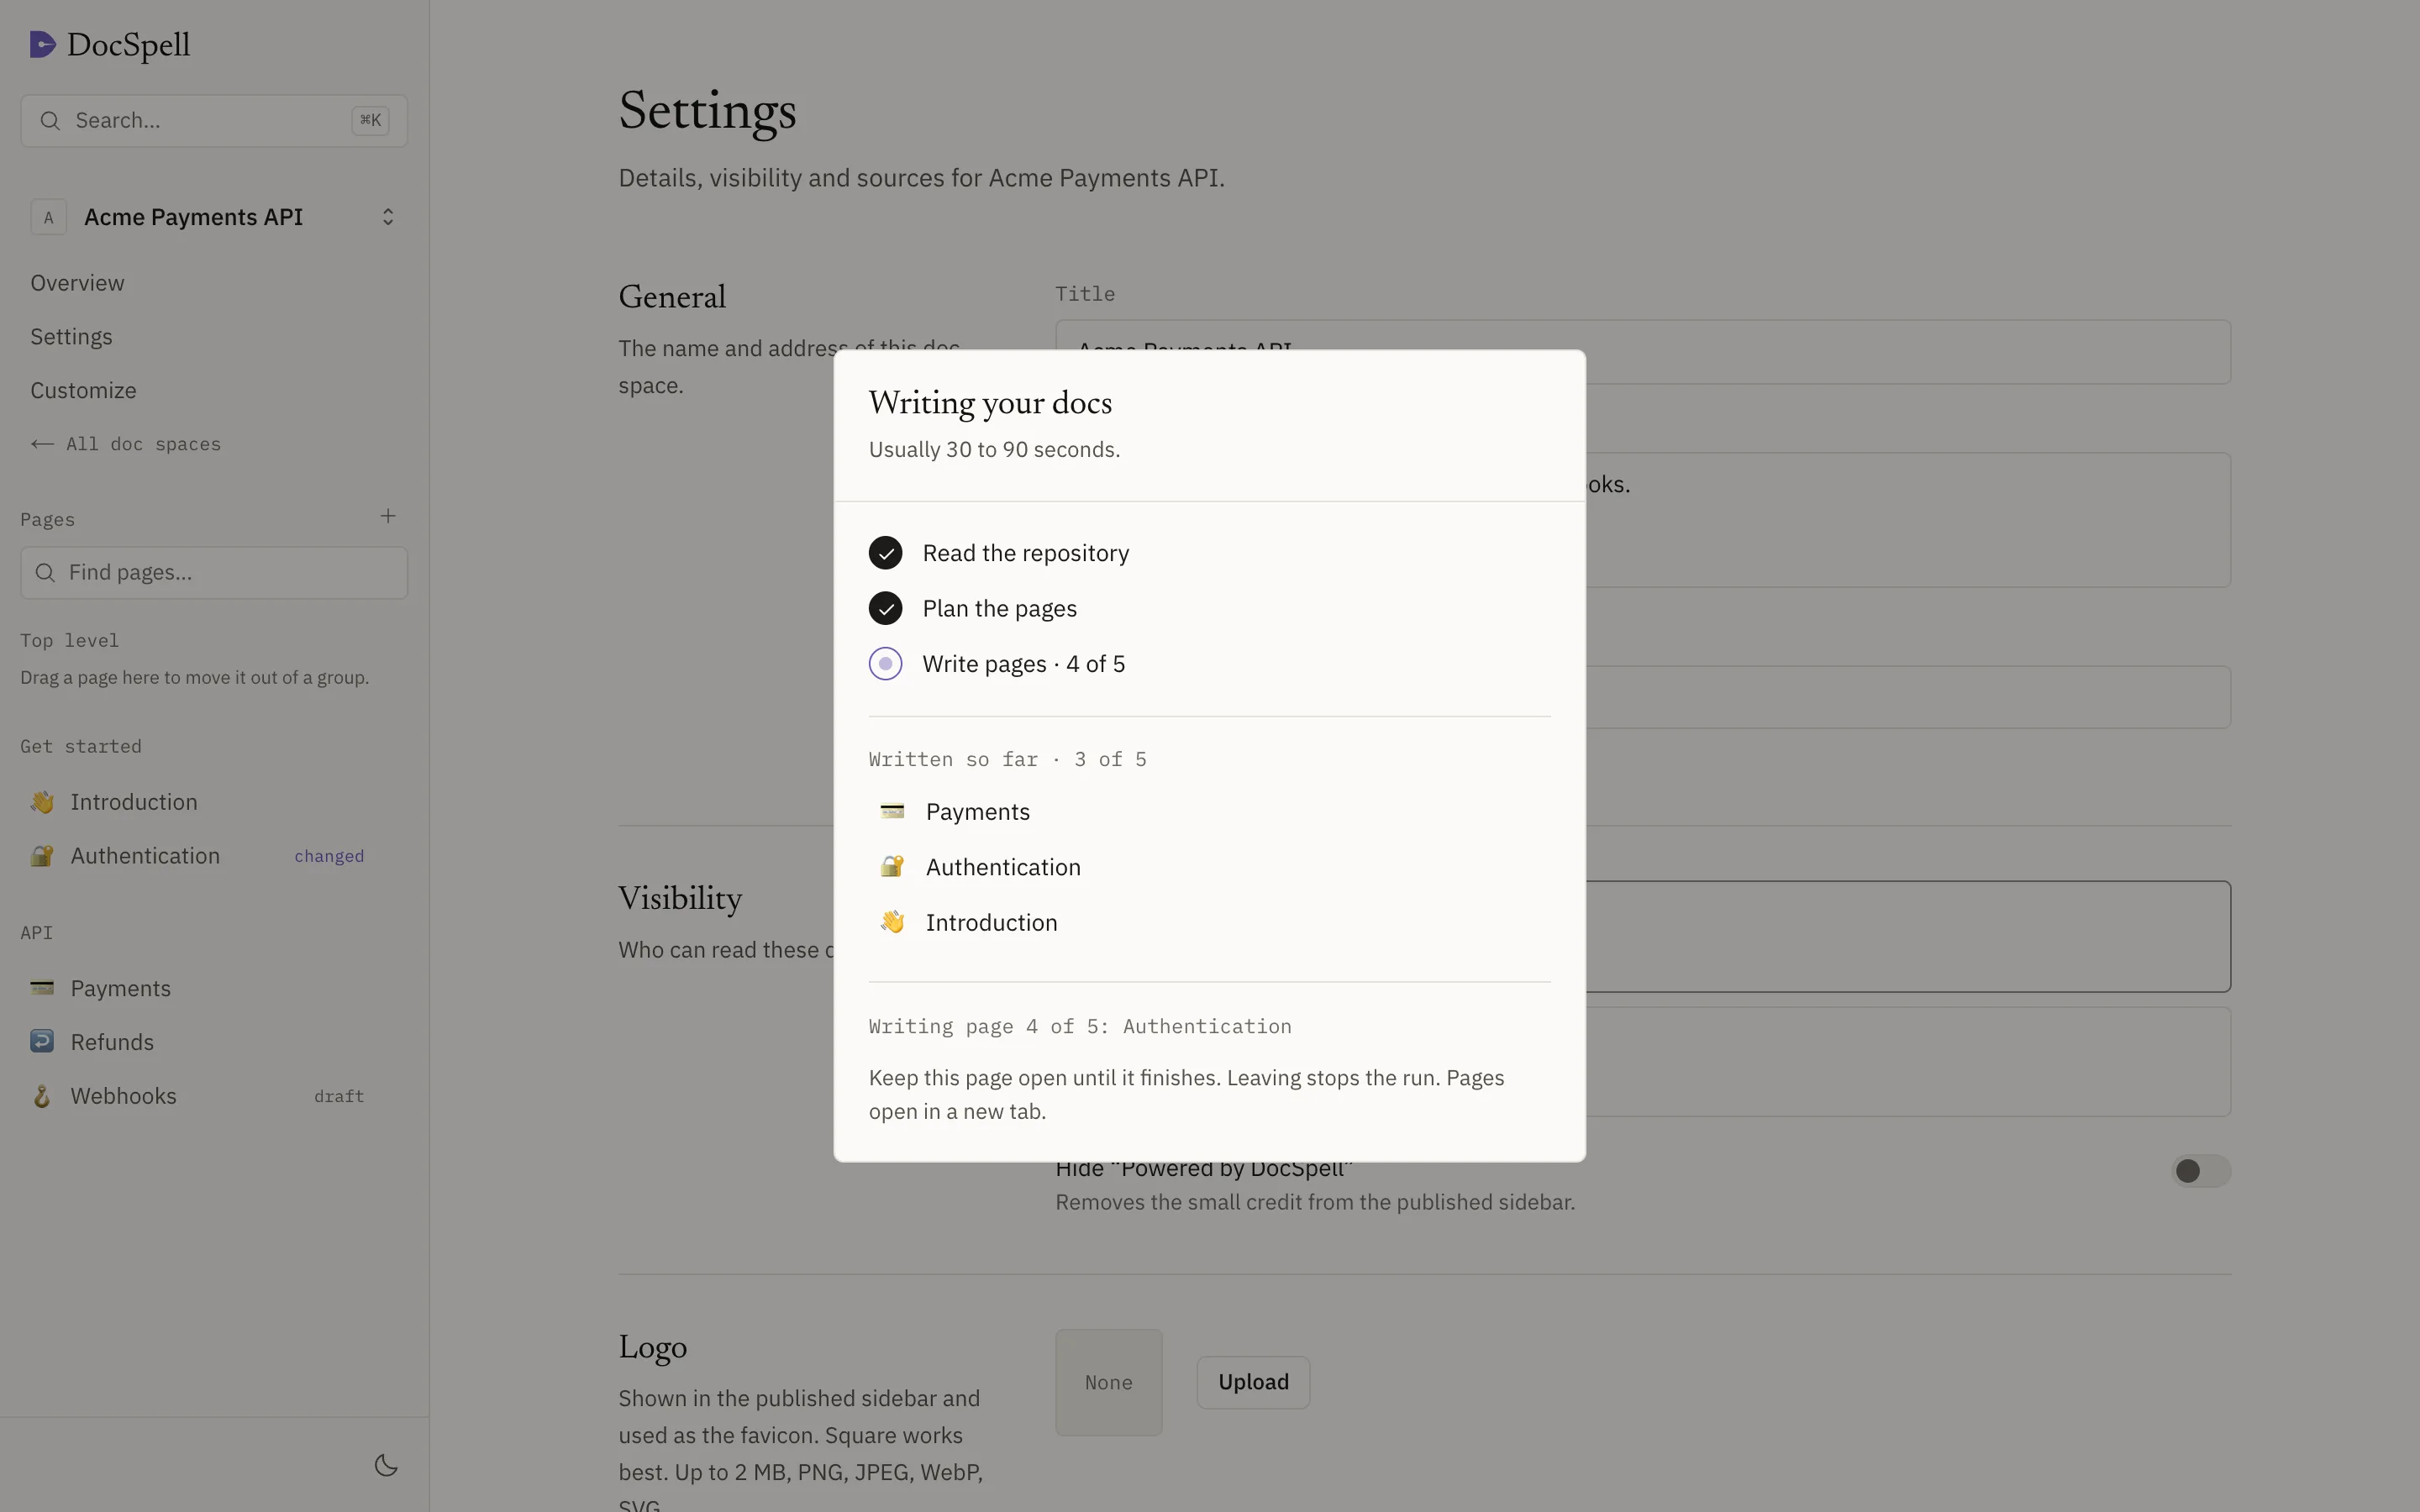Toggle dark mode with the moon icon
This screenshot has height=1512, width=2420.
click(386, 1465)
